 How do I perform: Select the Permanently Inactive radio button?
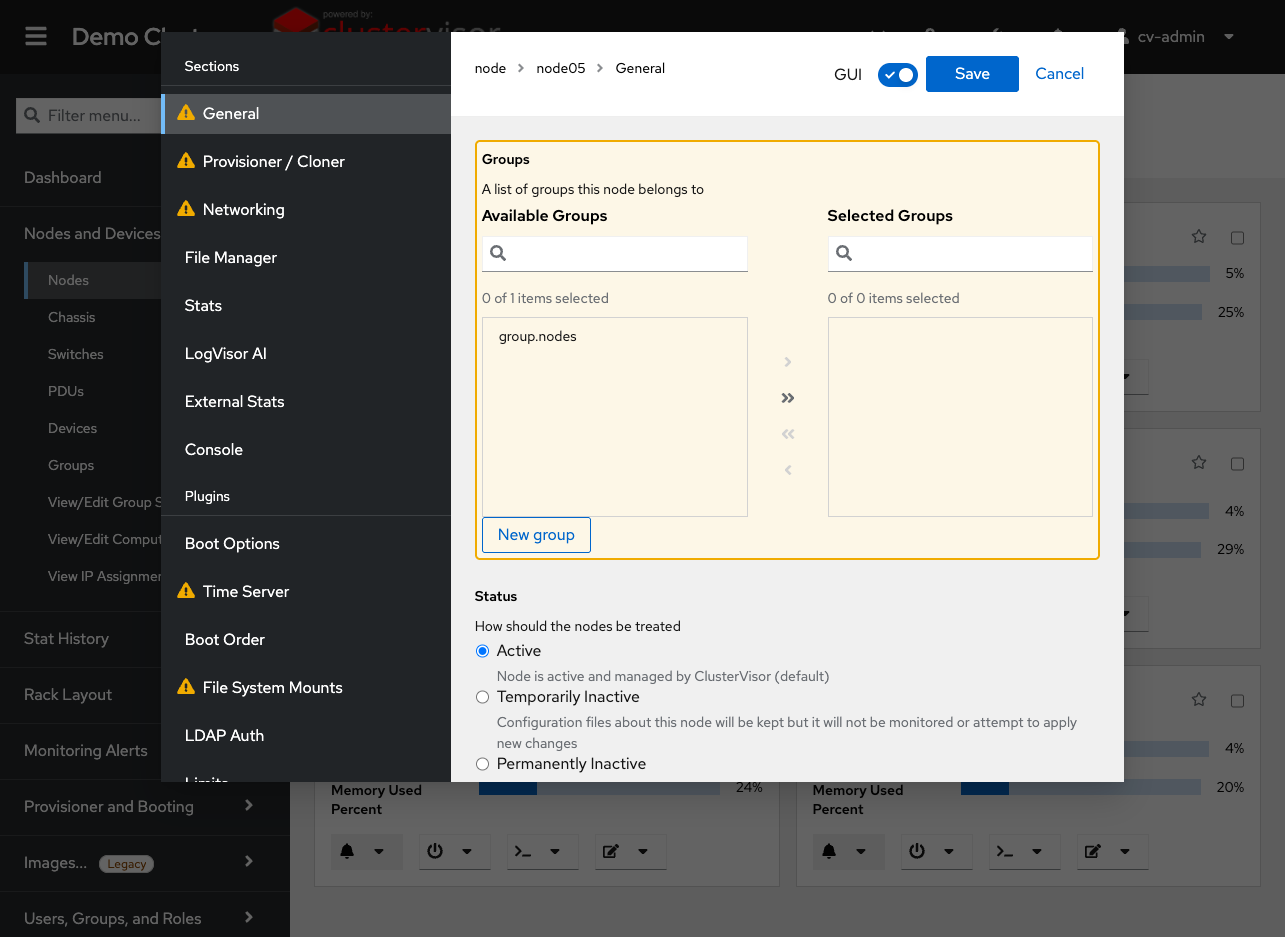coord(483,764)
